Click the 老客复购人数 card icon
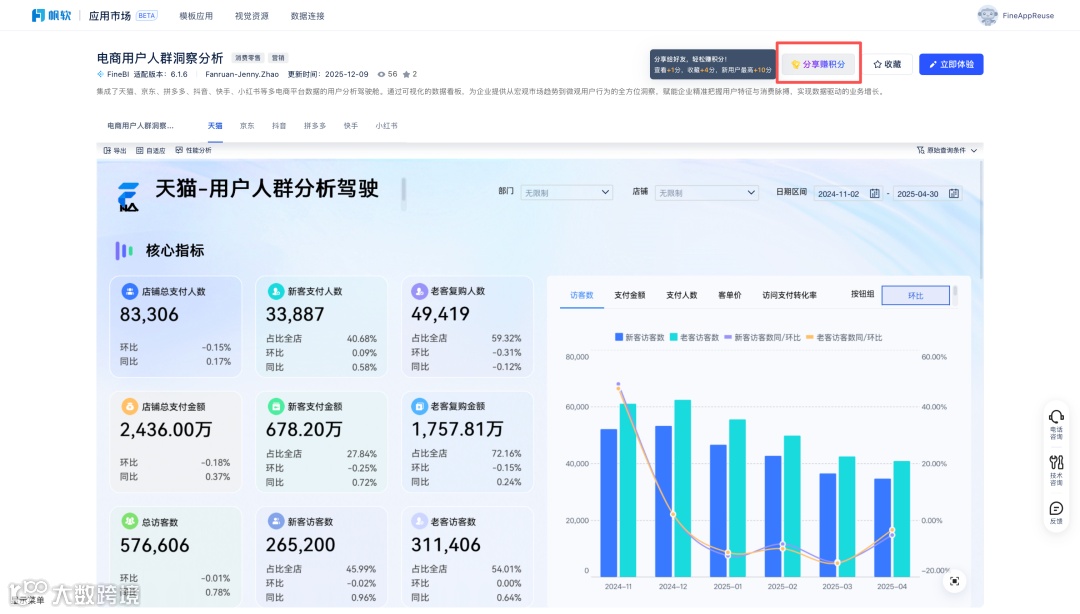This screenshot has height=614, width=1080. click(419, 291)
